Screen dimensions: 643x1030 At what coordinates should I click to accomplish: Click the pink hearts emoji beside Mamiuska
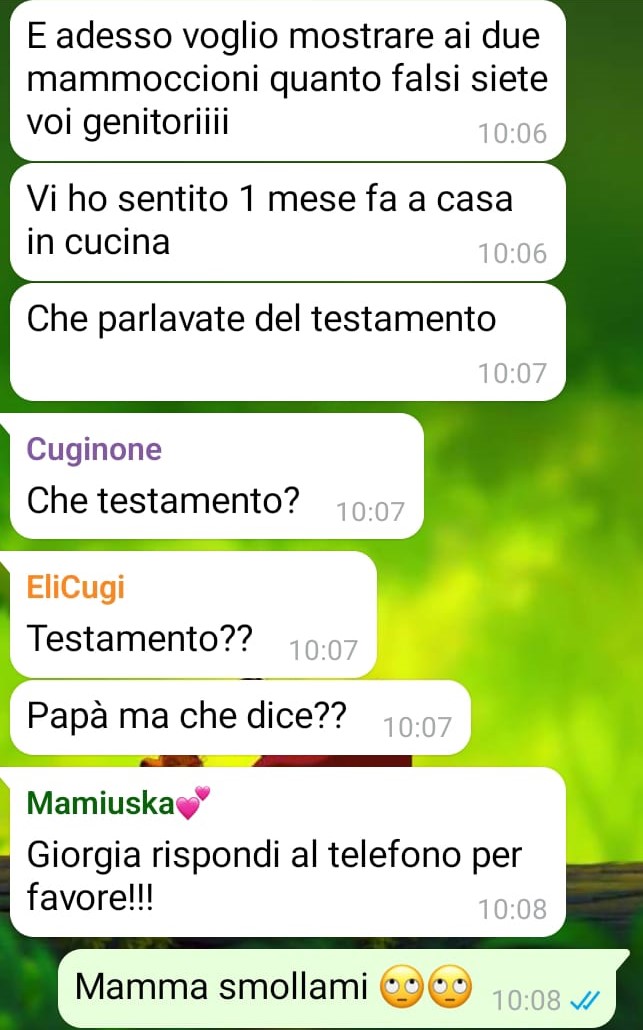pos(193,802)
